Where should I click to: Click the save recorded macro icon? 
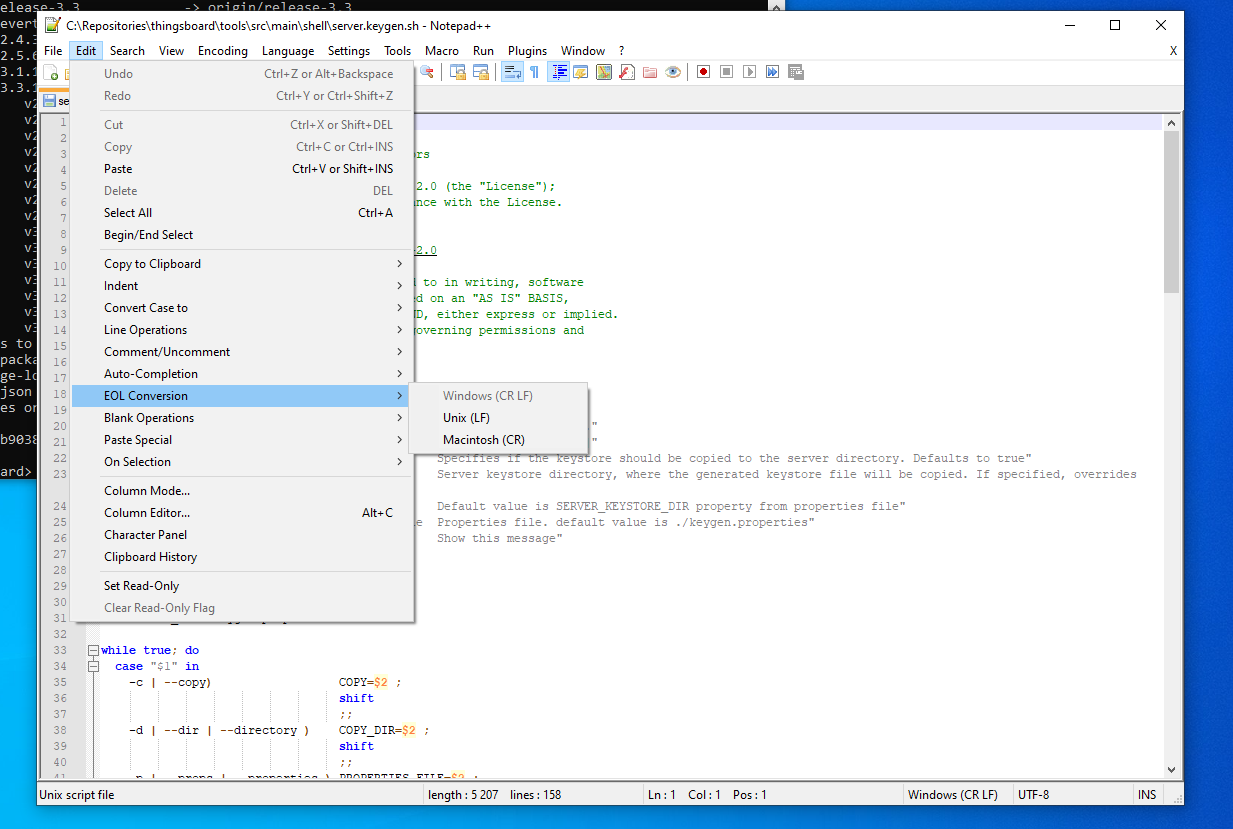796,72
